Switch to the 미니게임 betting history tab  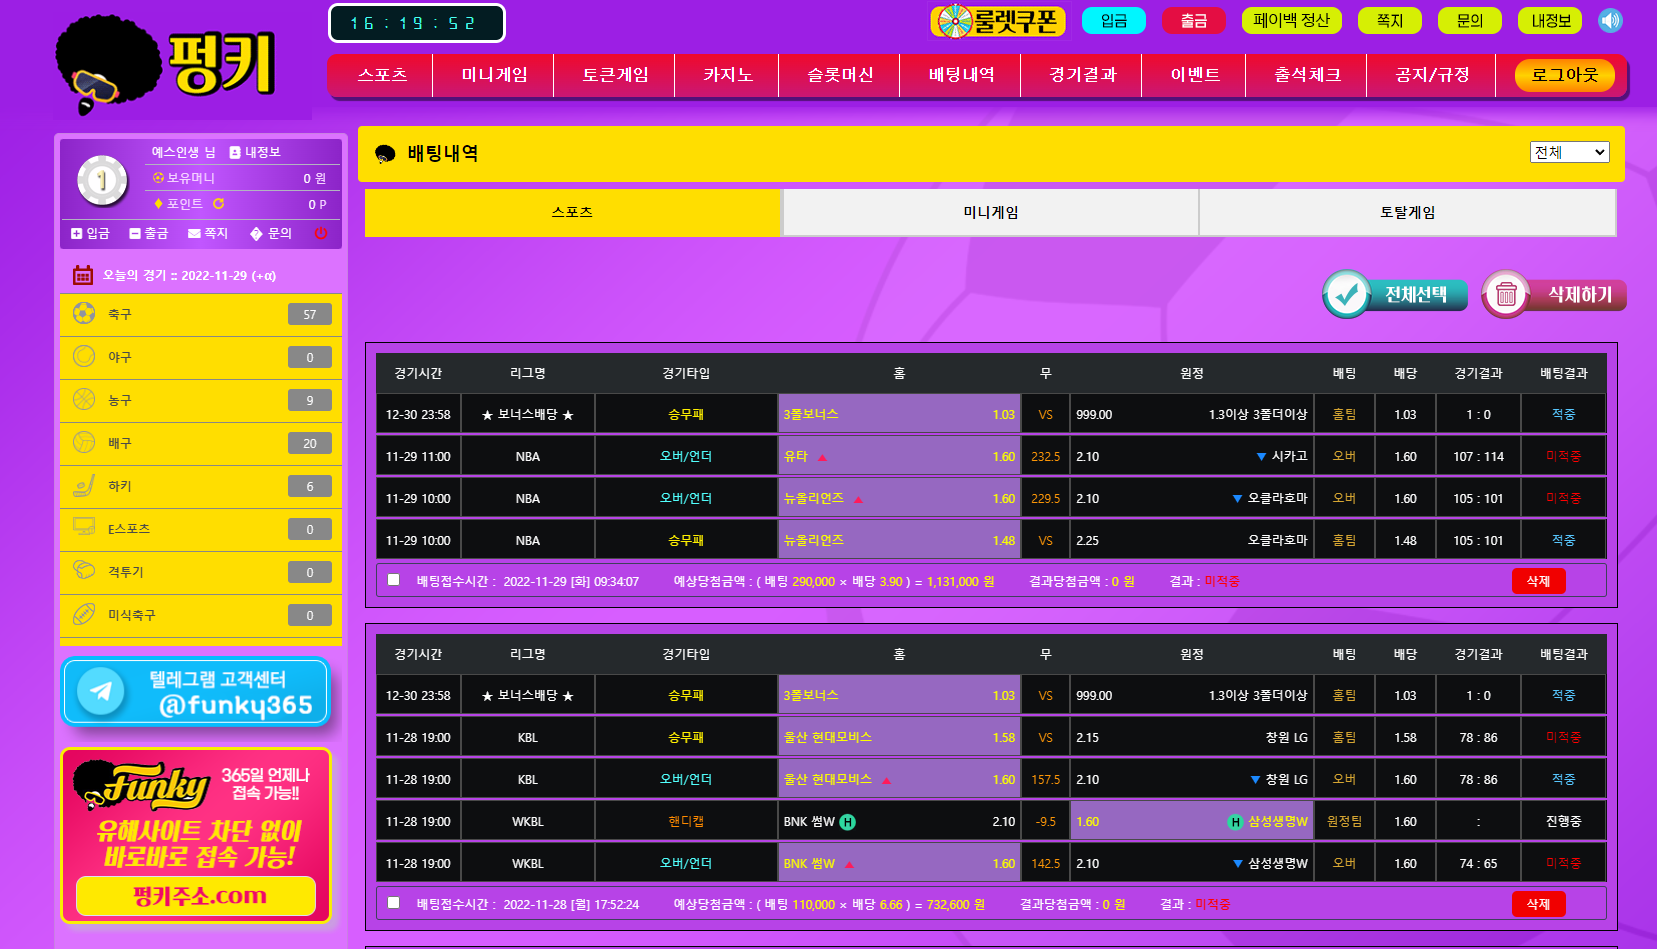point(990,212)
